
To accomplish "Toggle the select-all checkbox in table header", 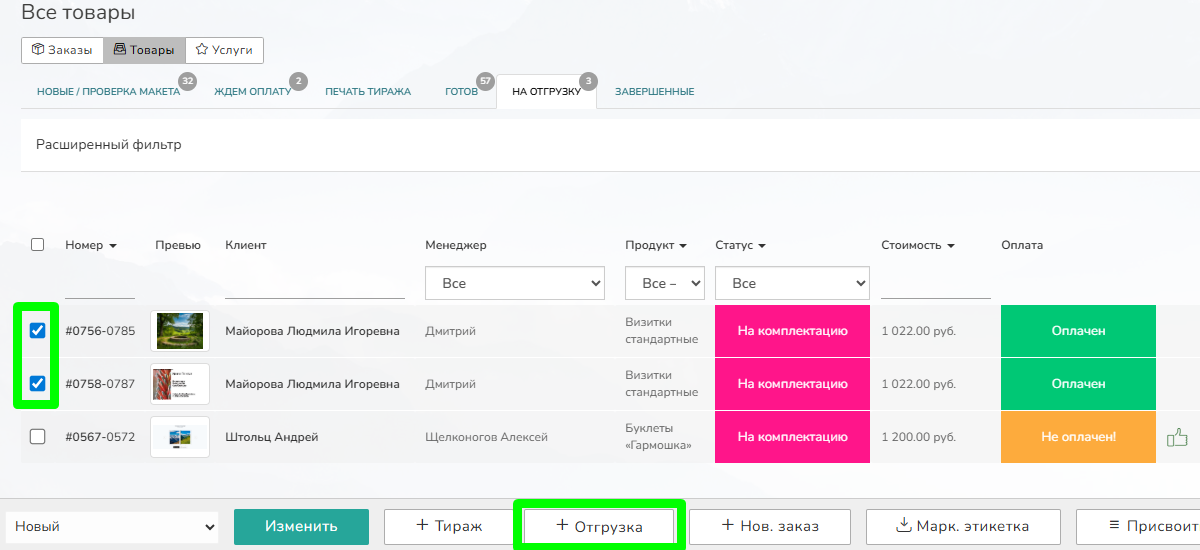I will tap(38, 245).
